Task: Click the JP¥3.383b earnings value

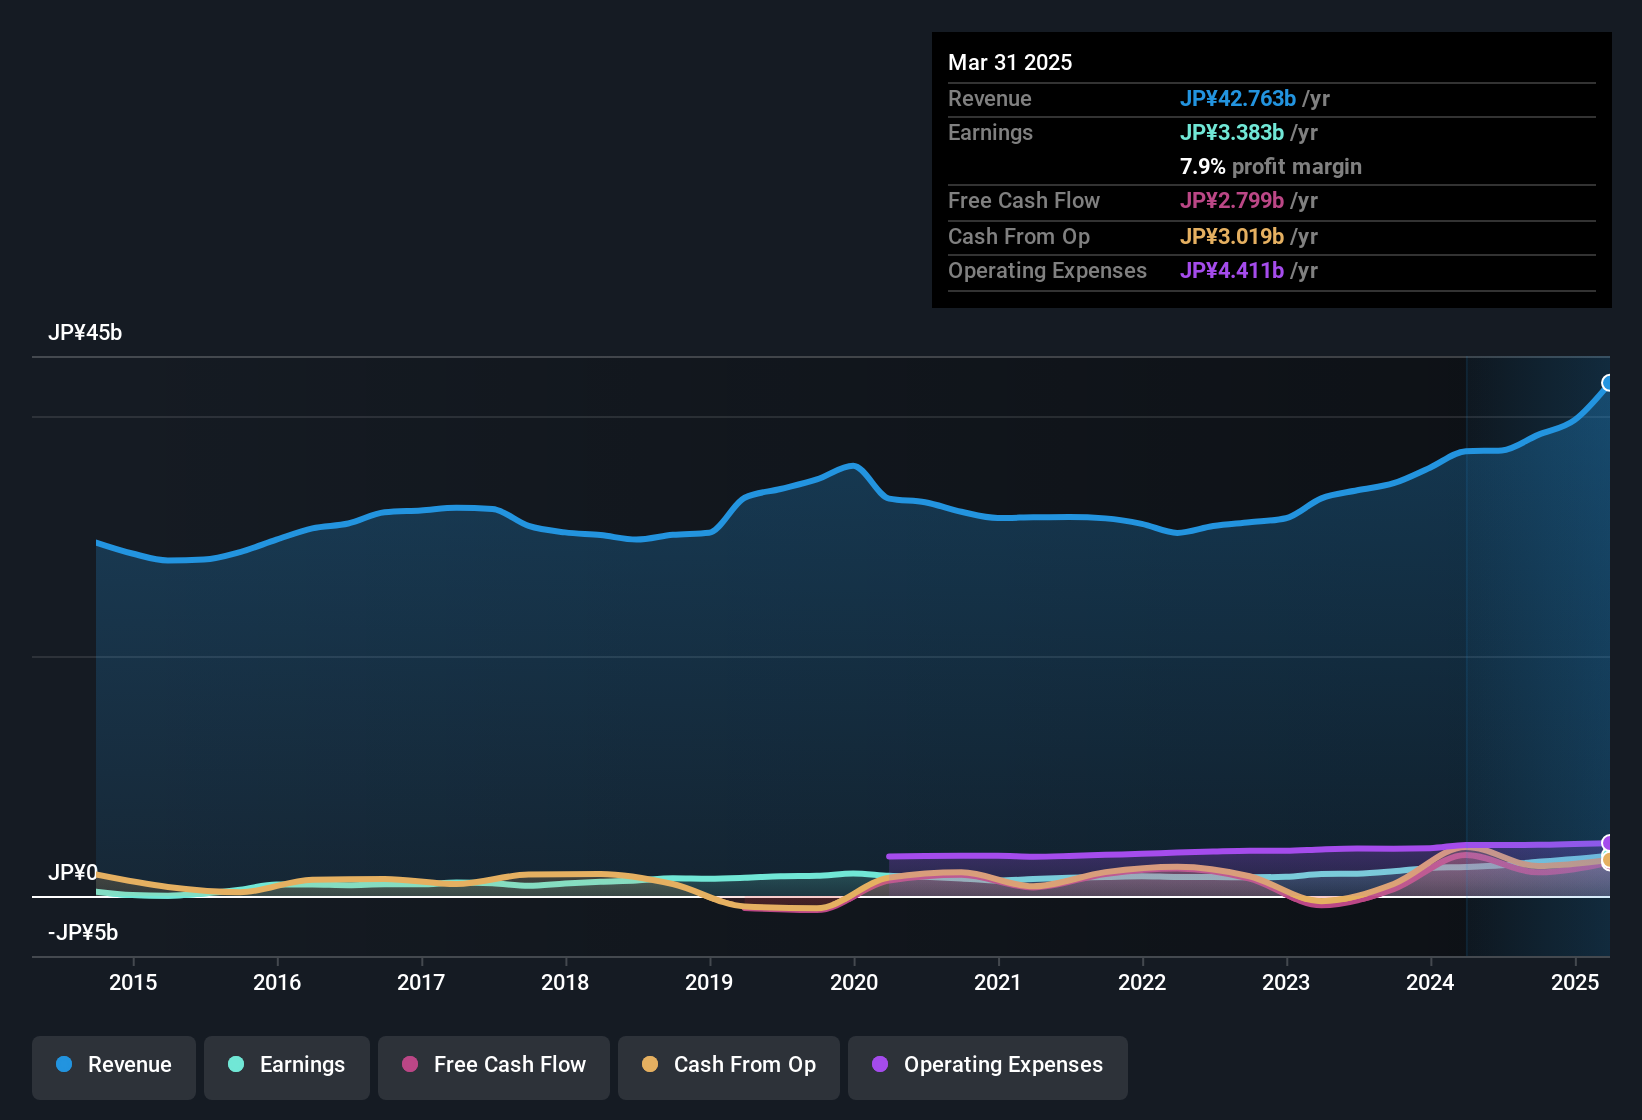Action: click(1232, 132)
